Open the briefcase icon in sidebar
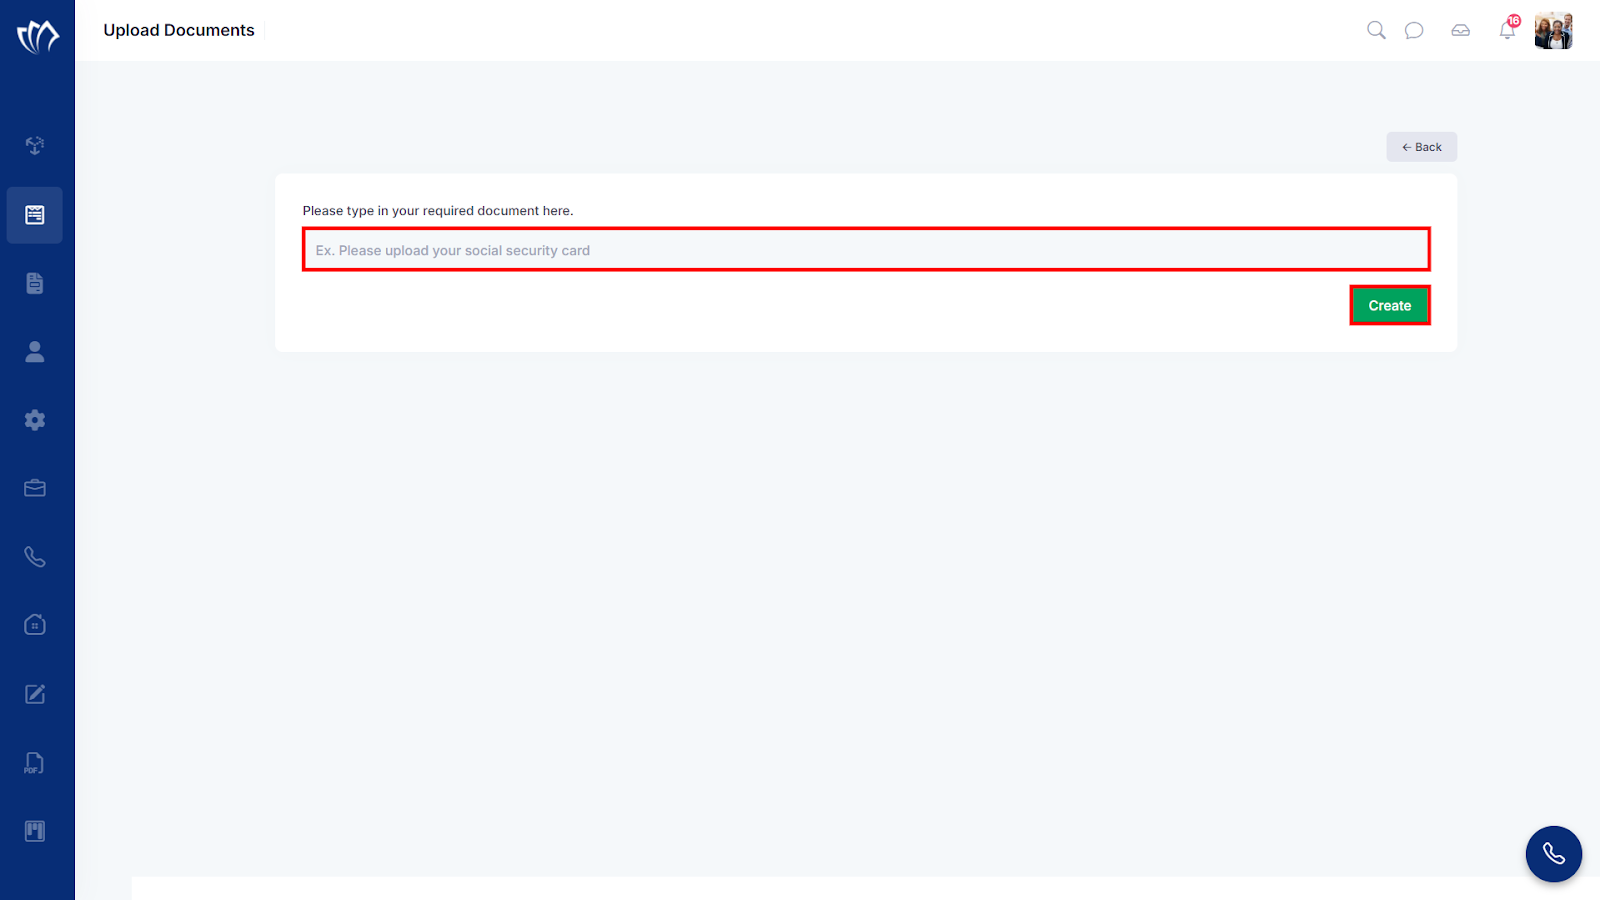The width and height of the screenshot is (1600, 900). (x=35, y=488)
